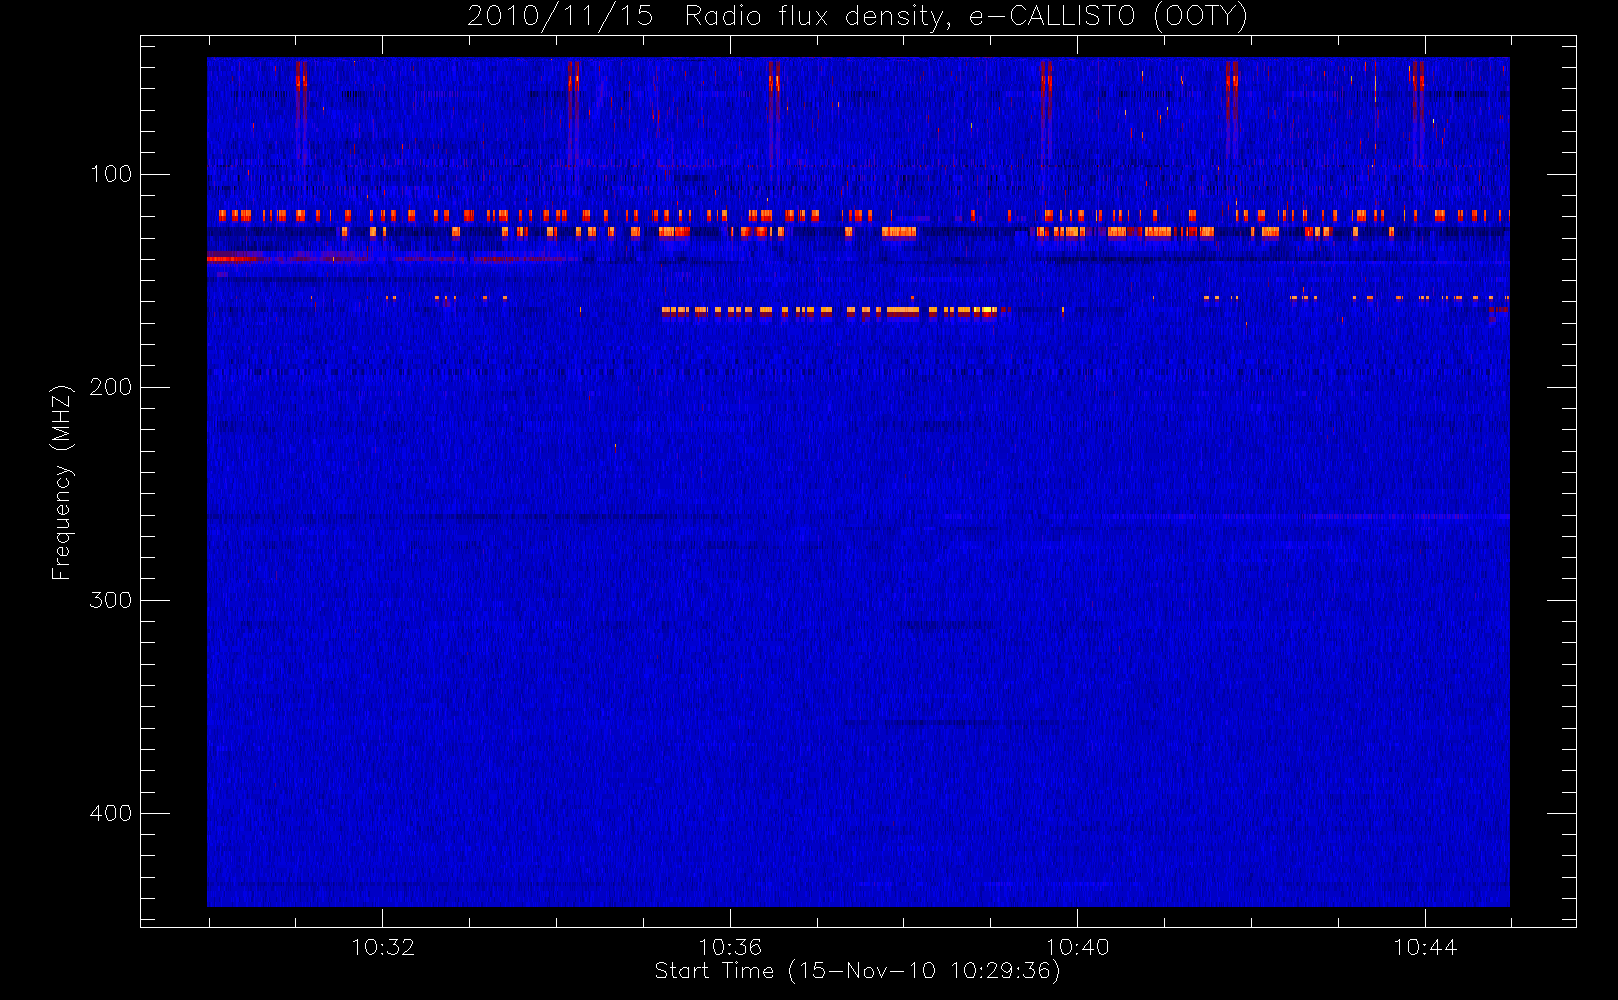Image resolution: width=1618 pixels, height=1000 pixels.
Task: Click the 300 frequency tick label
Action: [111, 600]
